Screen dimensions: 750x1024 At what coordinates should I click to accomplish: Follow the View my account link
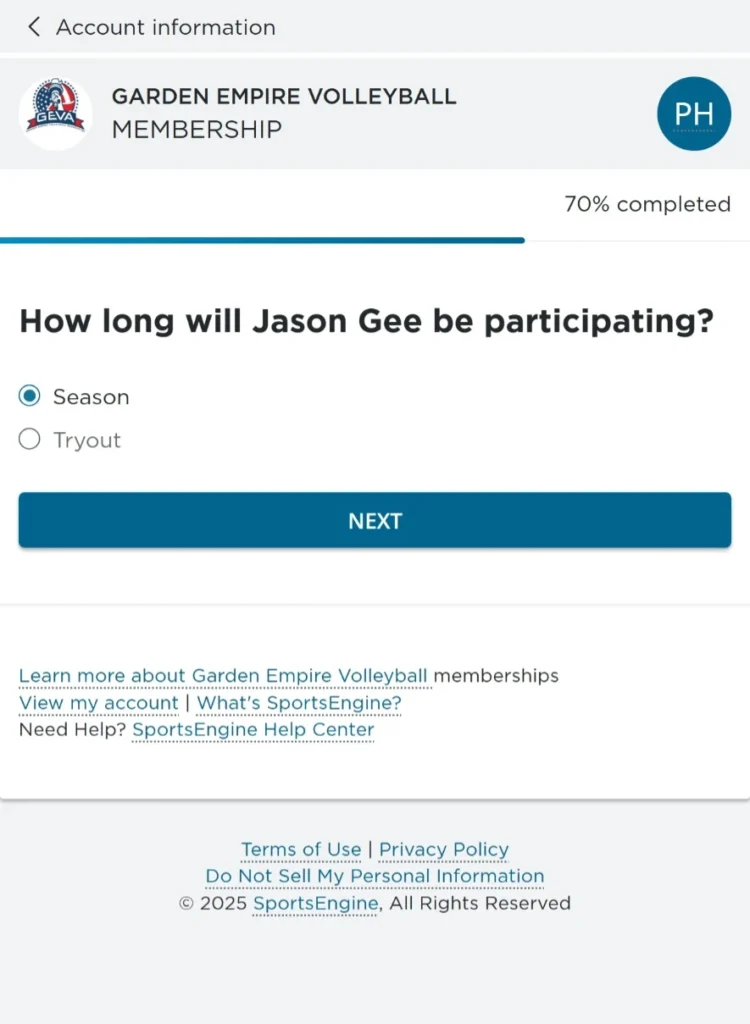point(98,703)
